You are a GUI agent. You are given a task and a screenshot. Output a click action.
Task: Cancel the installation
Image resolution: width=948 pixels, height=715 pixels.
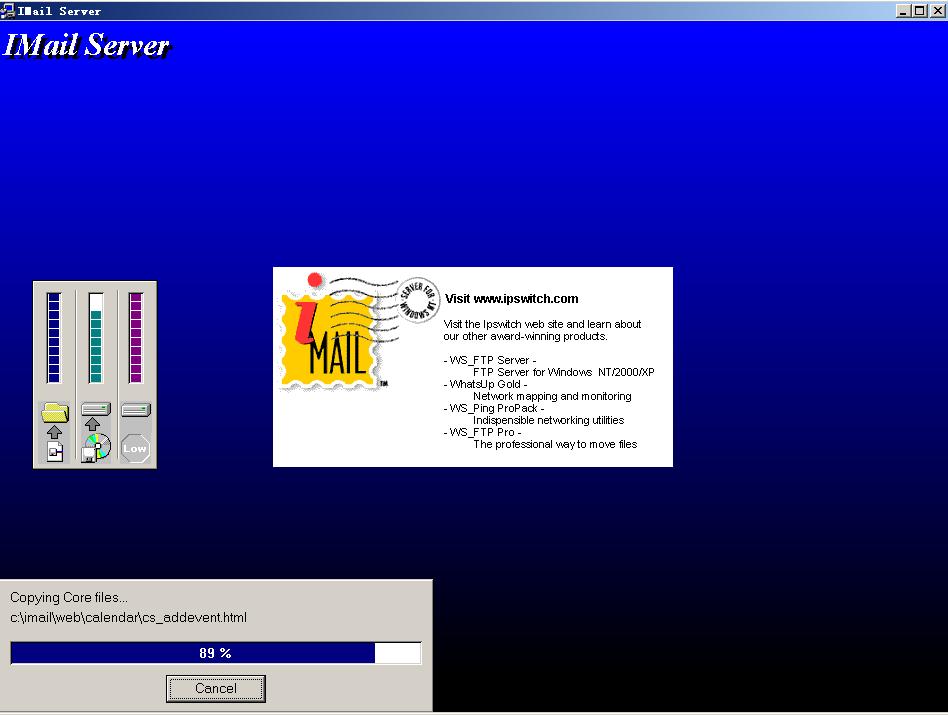[x=216, y=688]
